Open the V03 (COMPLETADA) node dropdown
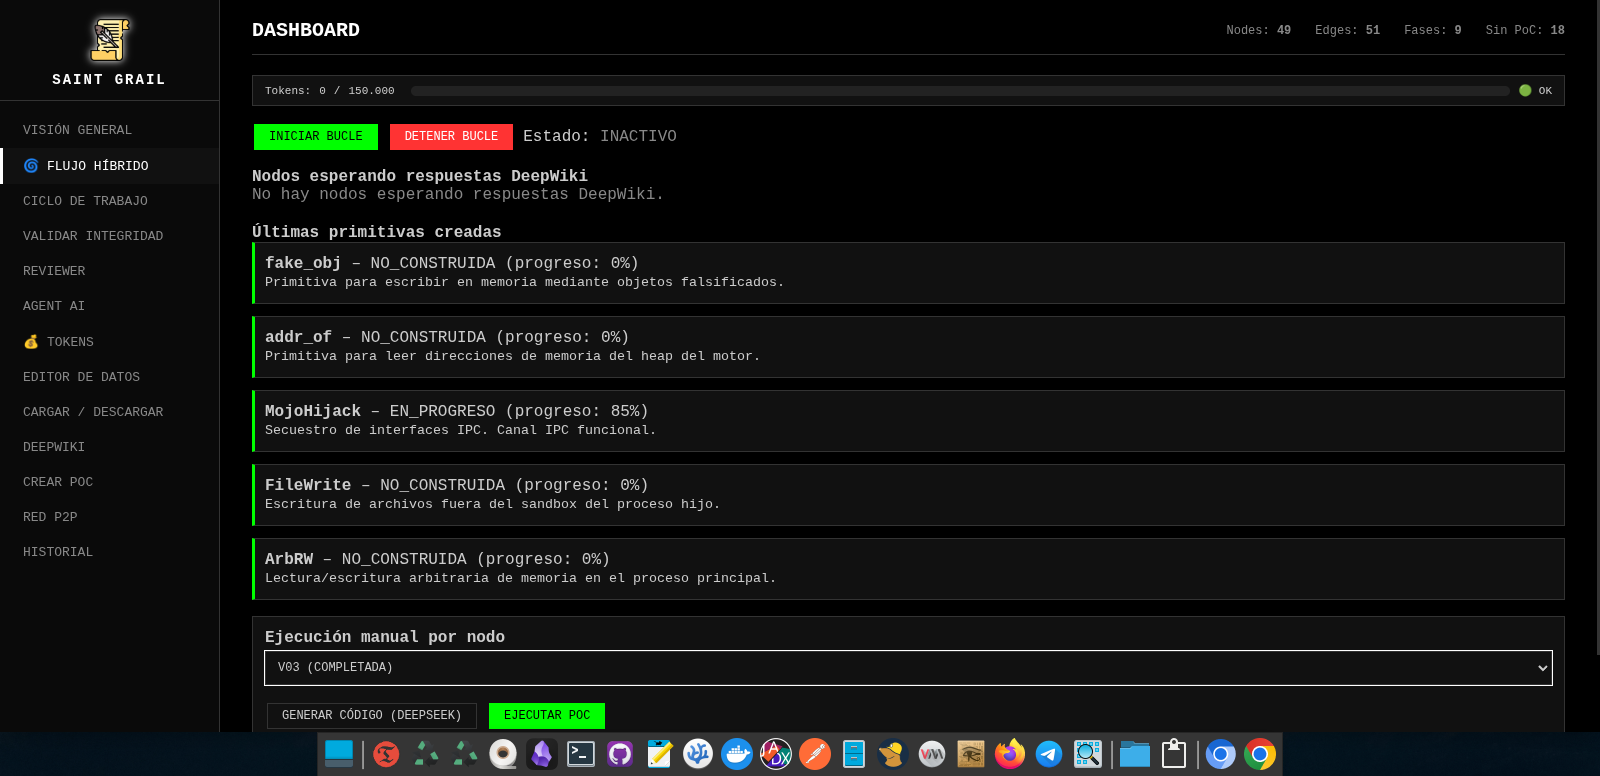Viewport: 1600px width, 776px height. [x=908, y=668]
